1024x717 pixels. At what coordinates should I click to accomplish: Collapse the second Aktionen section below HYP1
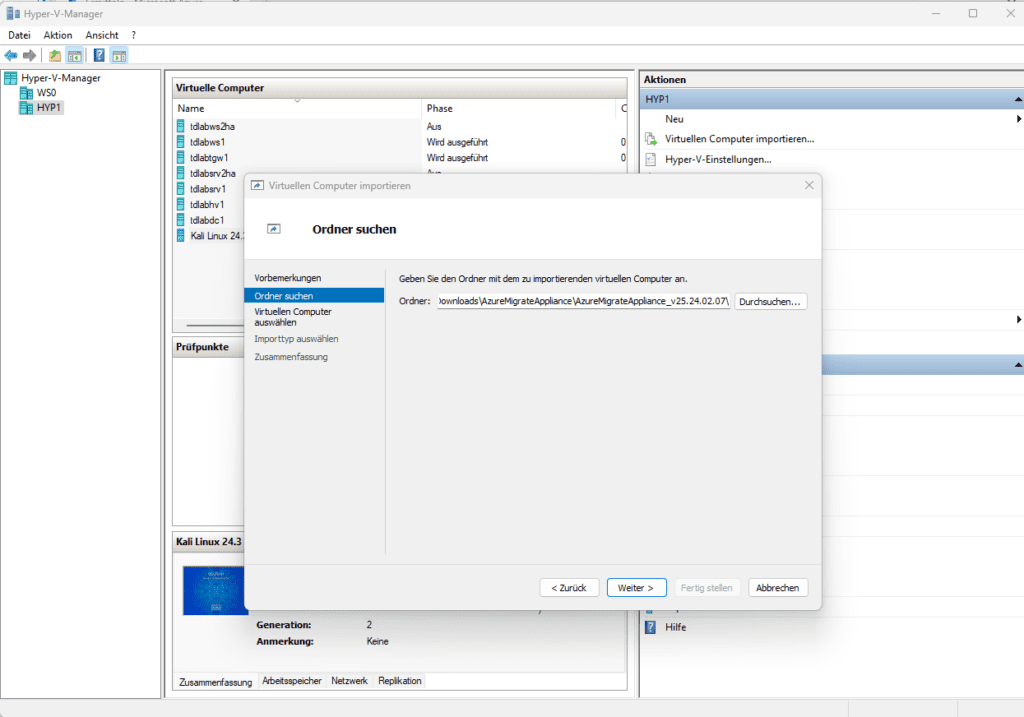1017,365
